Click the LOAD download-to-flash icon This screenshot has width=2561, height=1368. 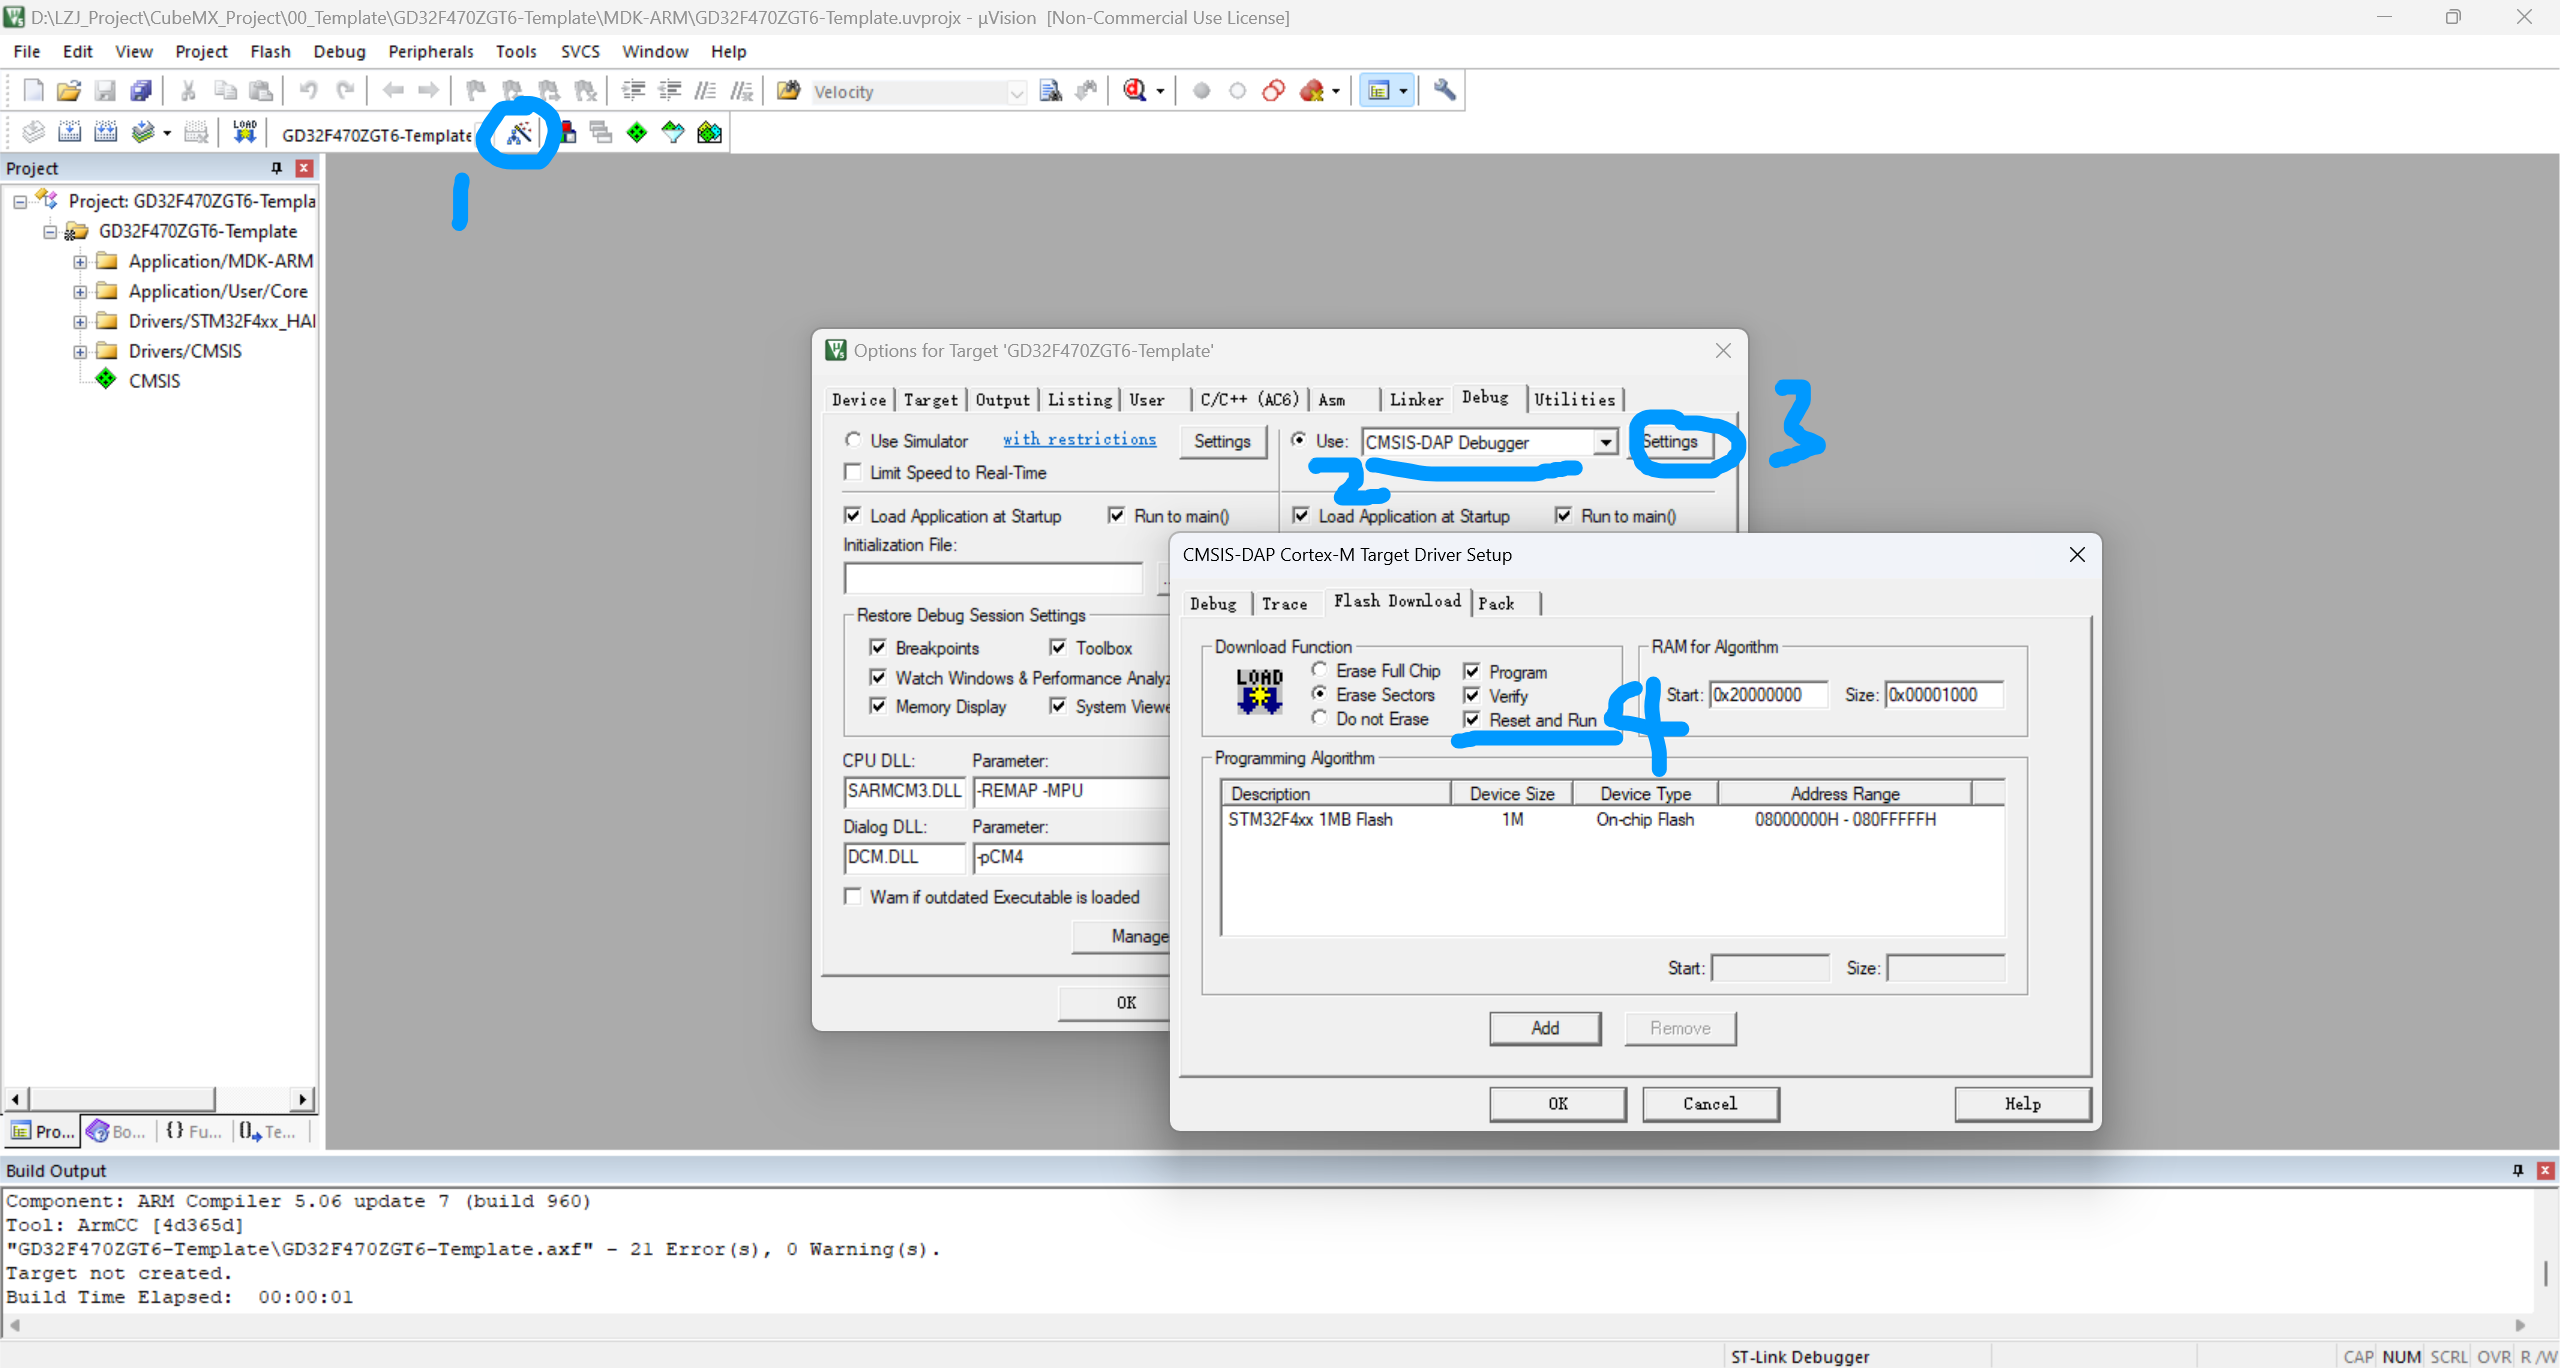click(x=245, y=133)
